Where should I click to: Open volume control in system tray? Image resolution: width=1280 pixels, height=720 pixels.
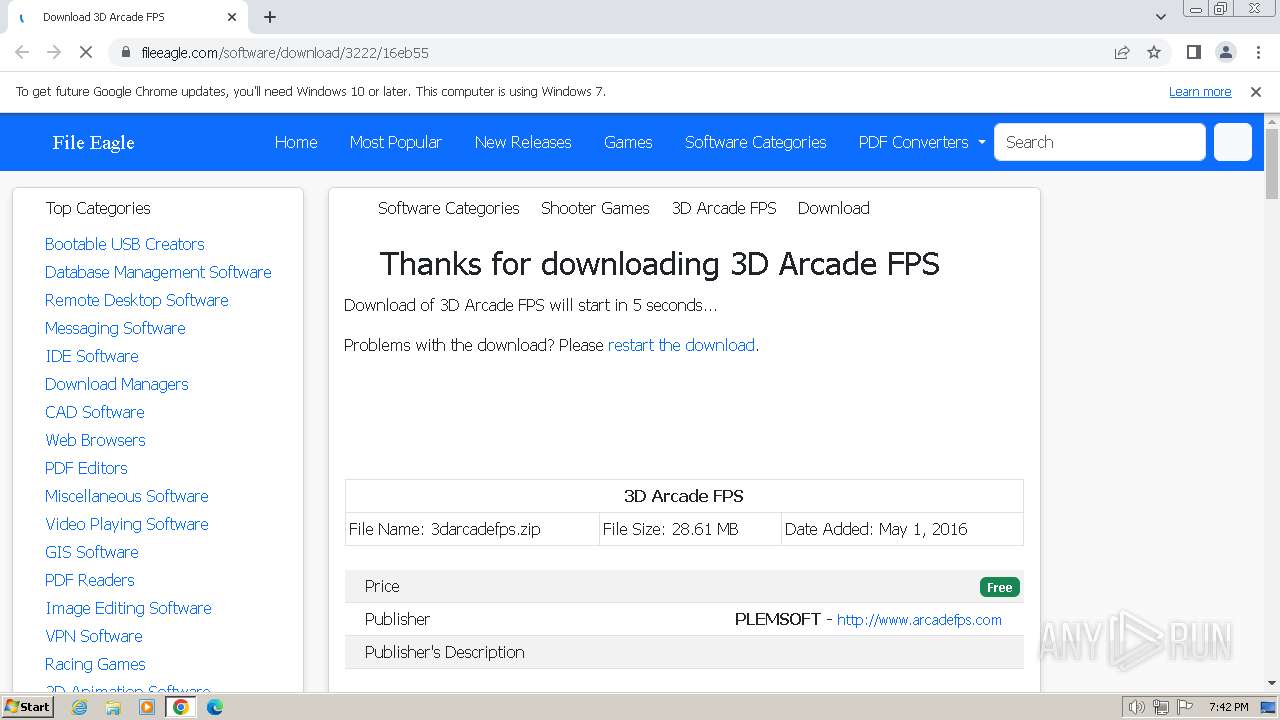[x=1136, y=707]
